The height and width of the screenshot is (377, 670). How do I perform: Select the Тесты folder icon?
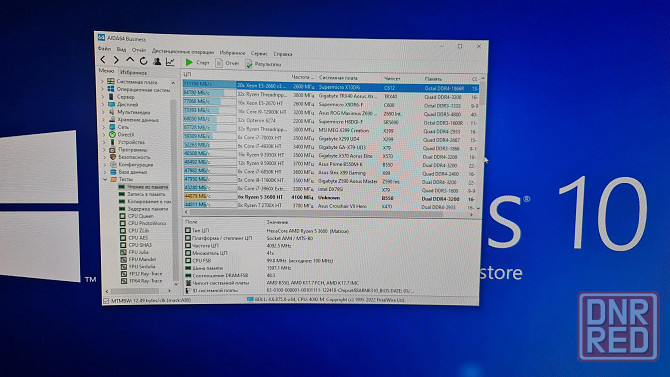[114, 179]
